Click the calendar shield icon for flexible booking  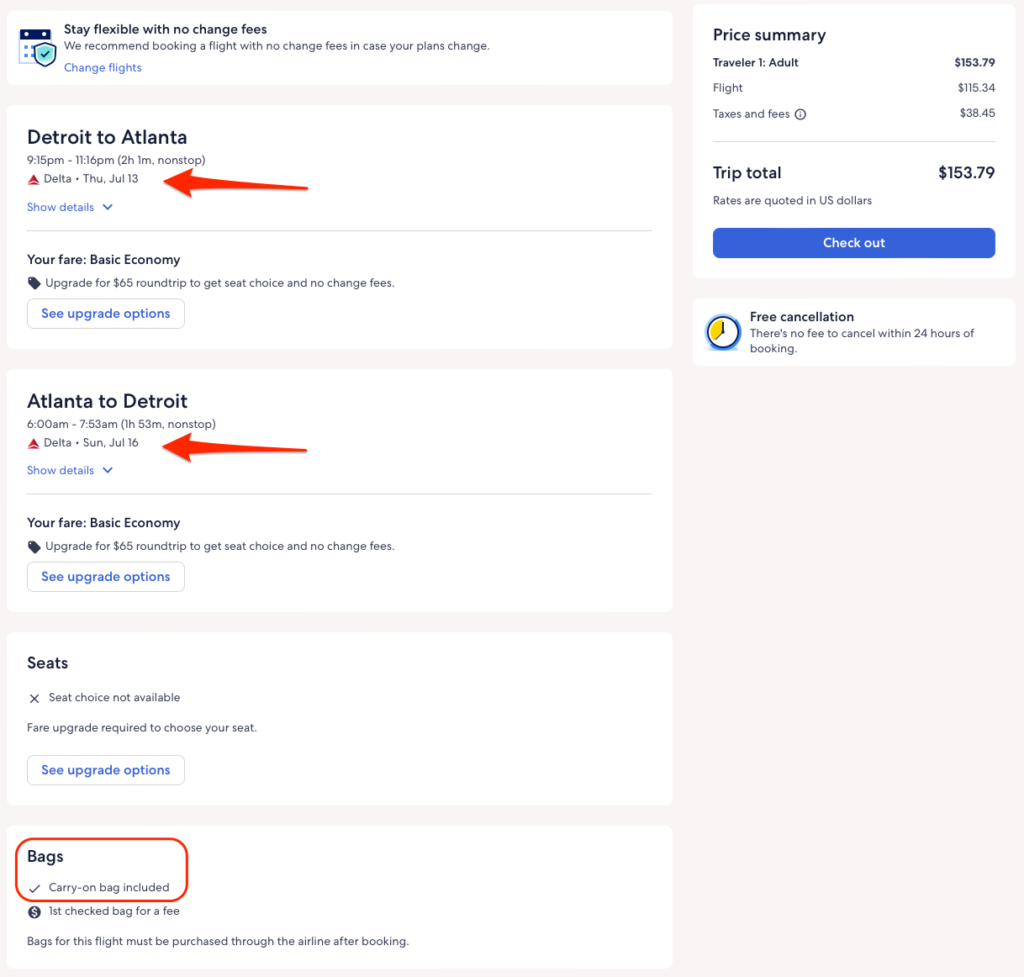(38, 47)
